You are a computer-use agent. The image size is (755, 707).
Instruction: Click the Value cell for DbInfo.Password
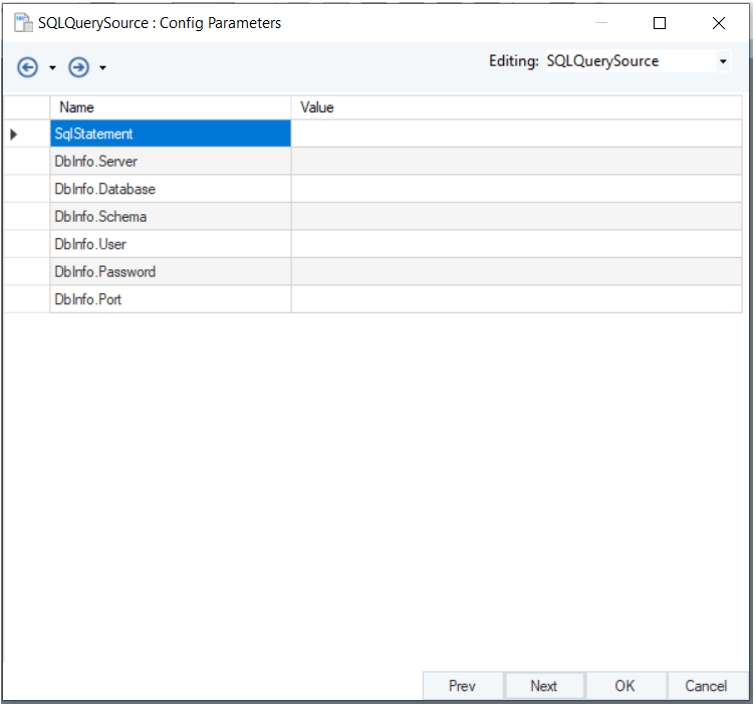[x=517, y=272]
